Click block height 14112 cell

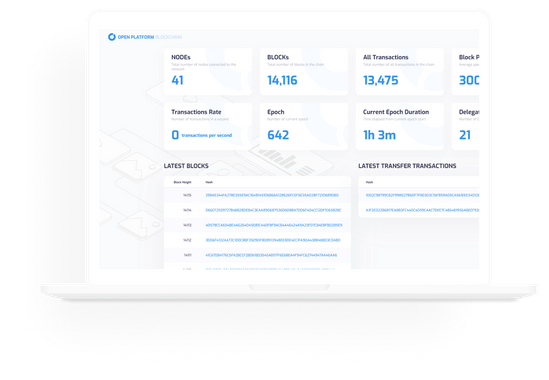point(187,240)
